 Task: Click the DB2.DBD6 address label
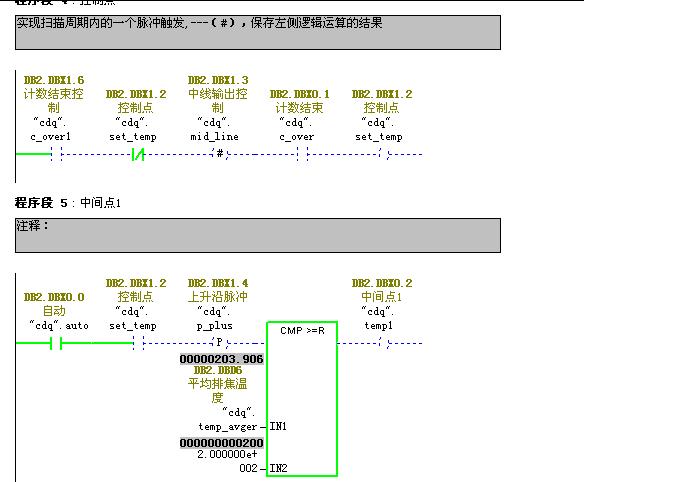[218, 371]
